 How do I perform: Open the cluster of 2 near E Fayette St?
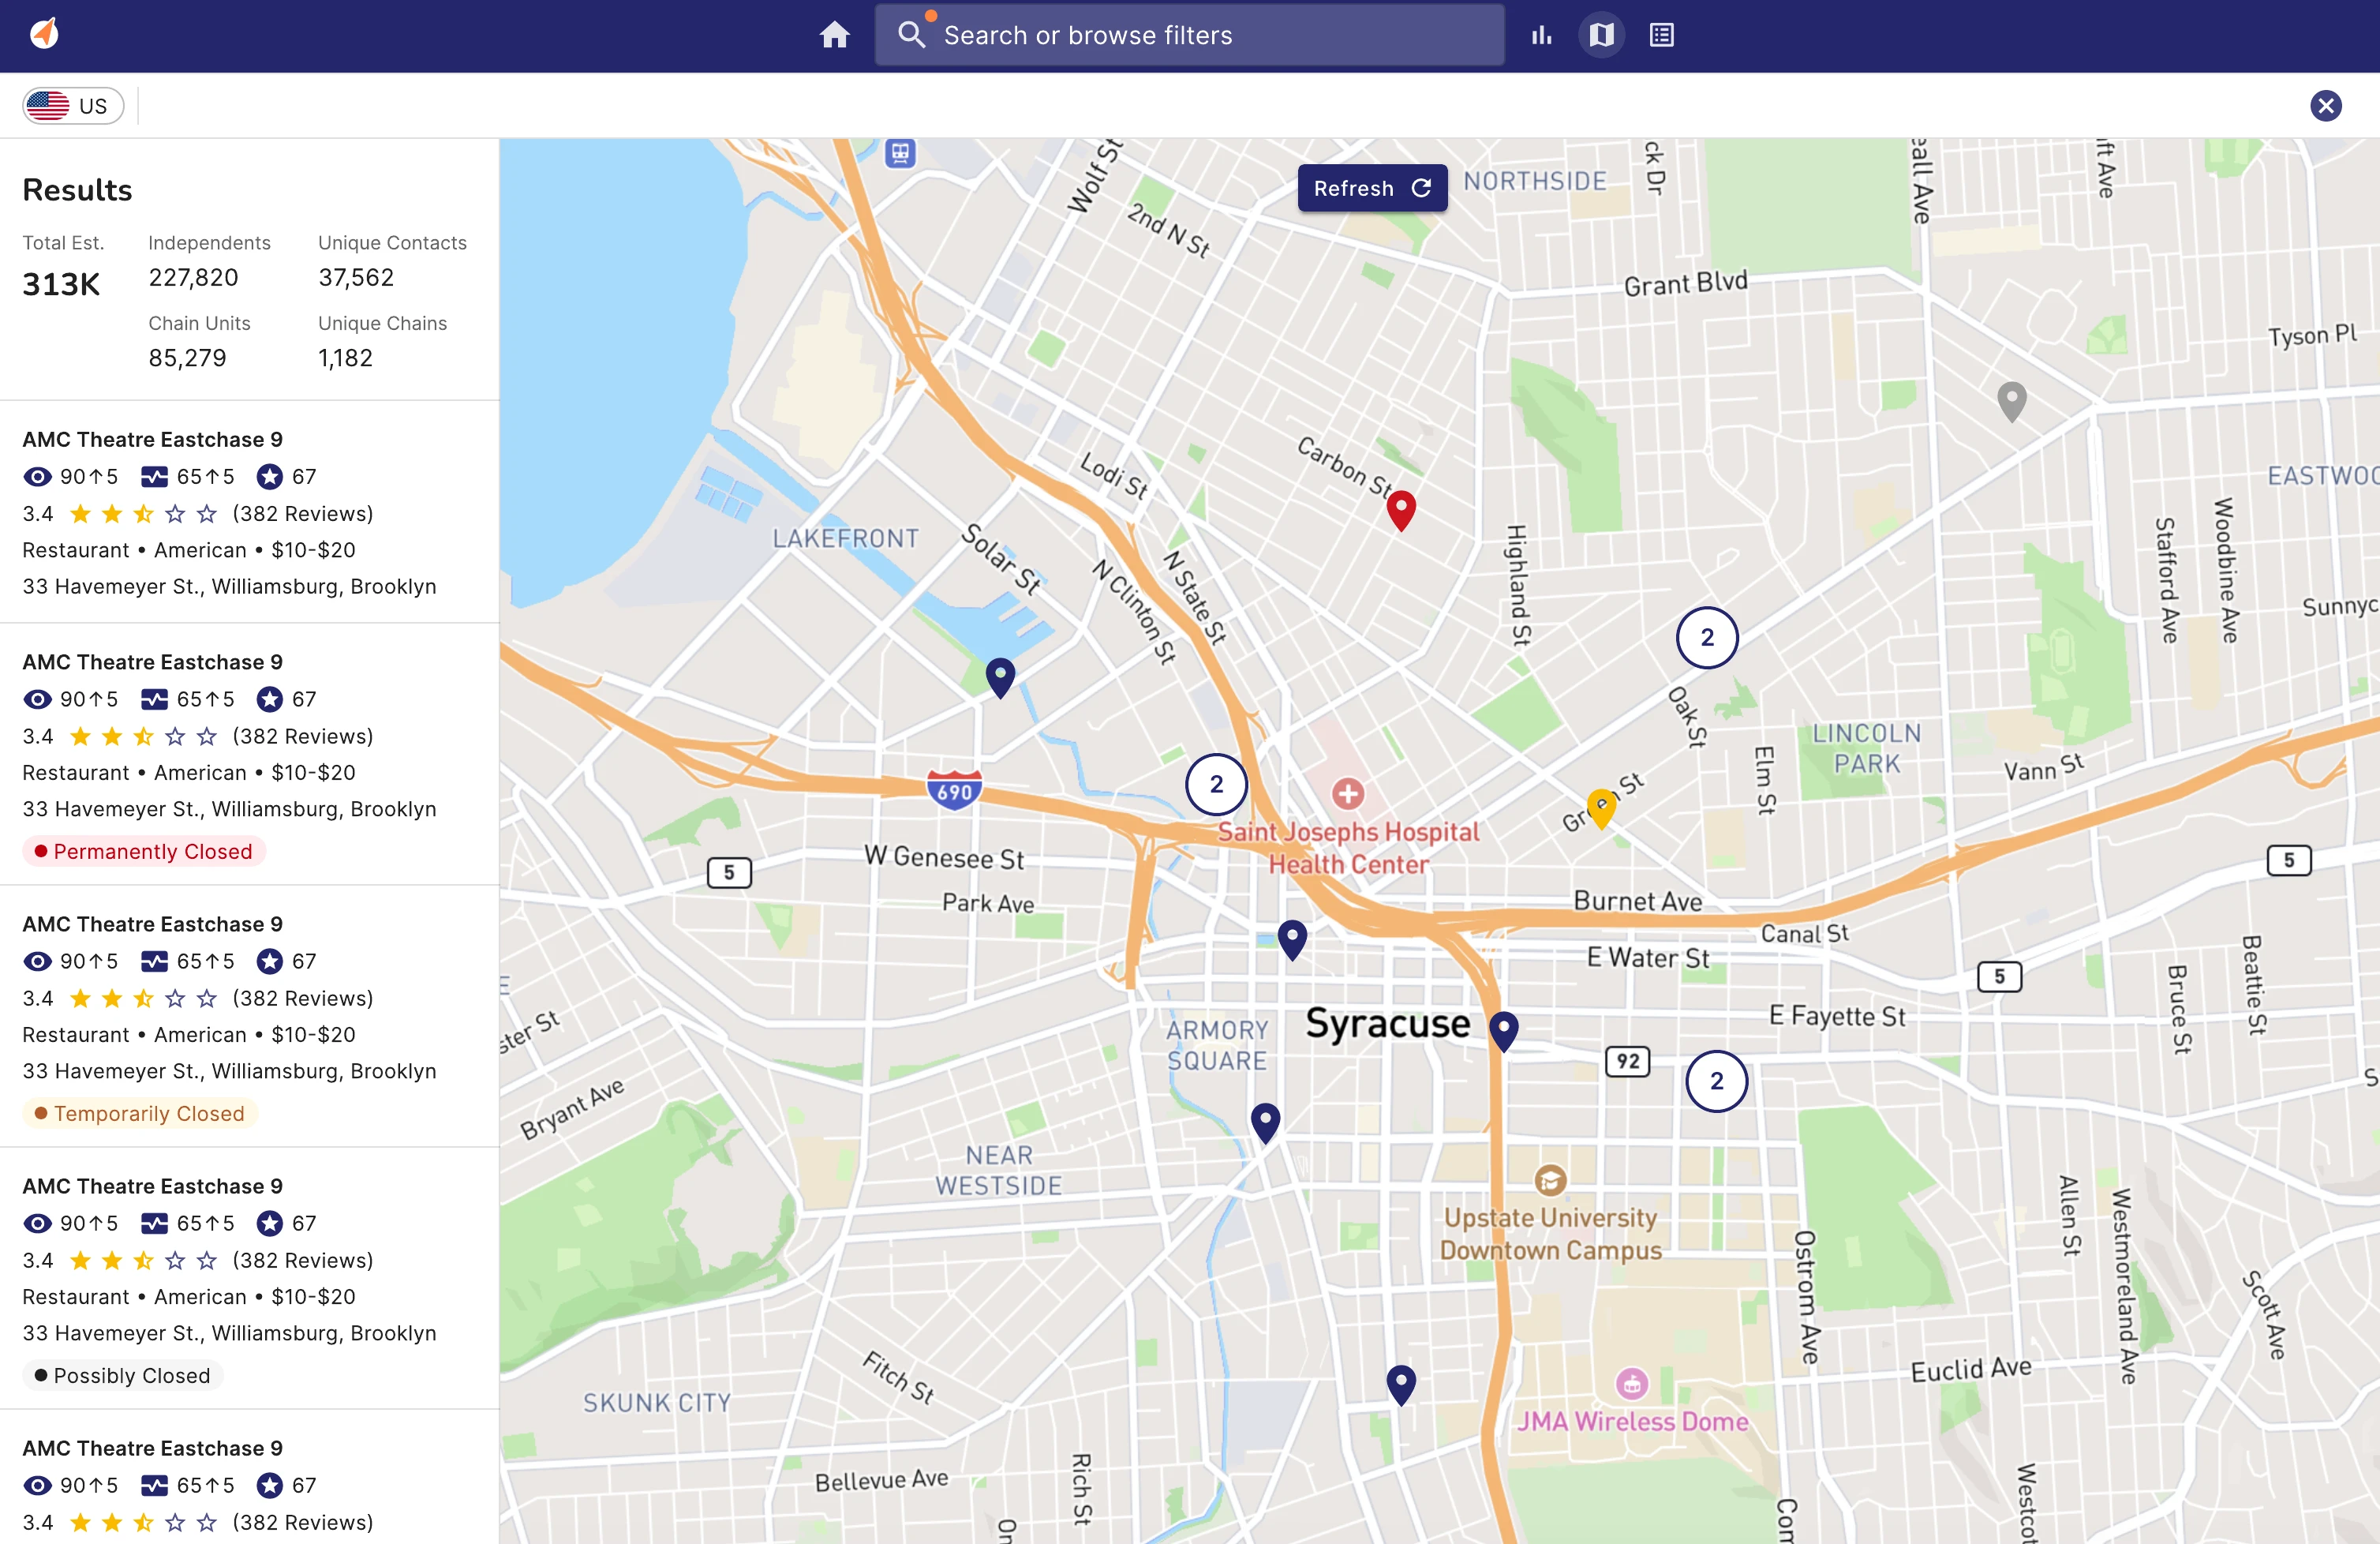pos(1716,1081)
